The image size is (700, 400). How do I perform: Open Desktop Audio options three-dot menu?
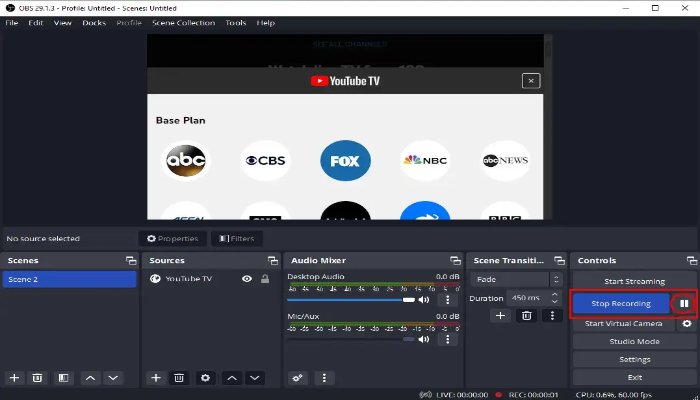click(x=447, y=300)
